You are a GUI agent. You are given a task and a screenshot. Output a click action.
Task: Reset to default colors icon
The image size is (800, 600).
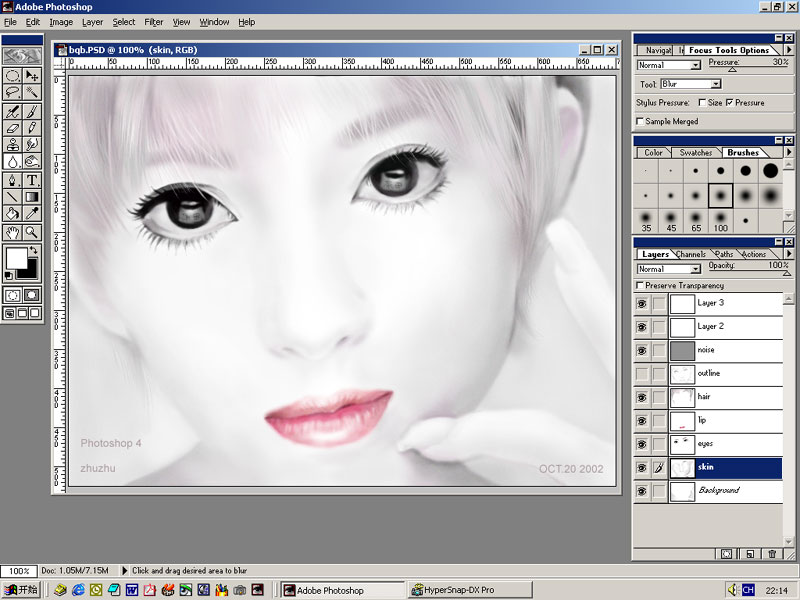tap(9, 276)
